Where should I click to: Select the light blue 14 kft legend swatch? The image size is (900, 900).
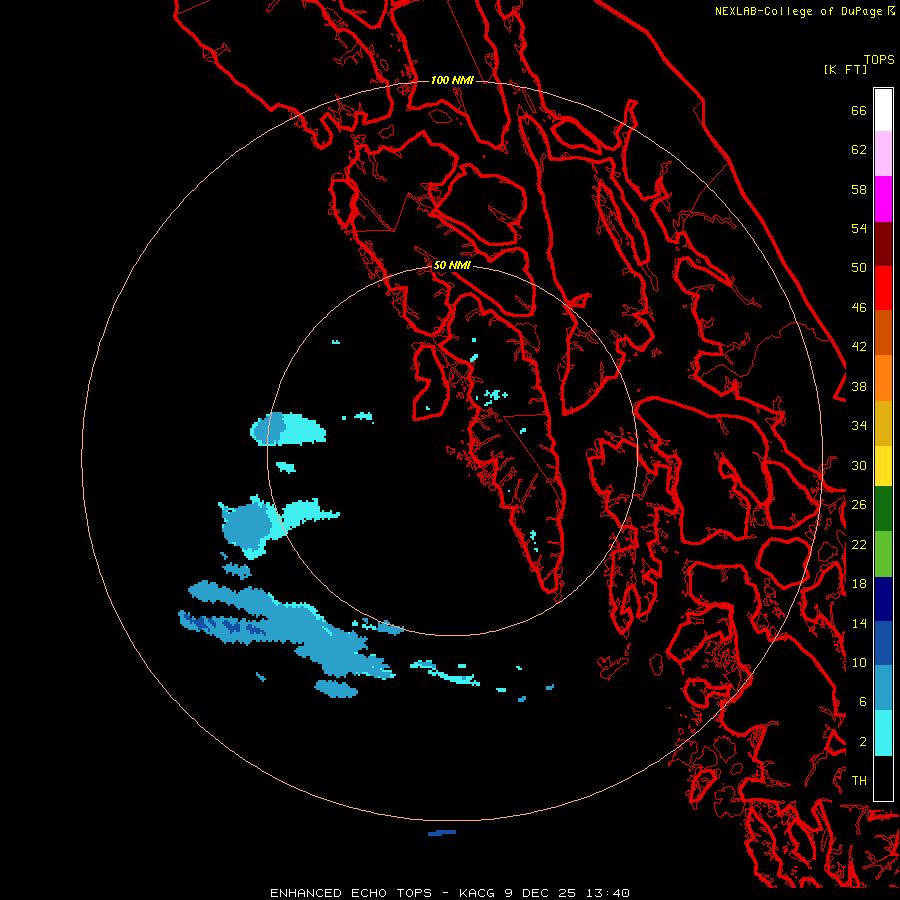pyautogui.click(x=883, y=687)
